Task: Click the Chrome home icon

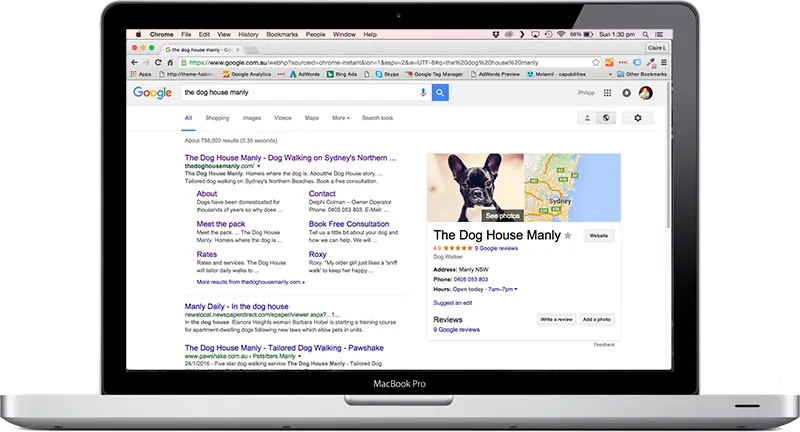Action: 170,62
